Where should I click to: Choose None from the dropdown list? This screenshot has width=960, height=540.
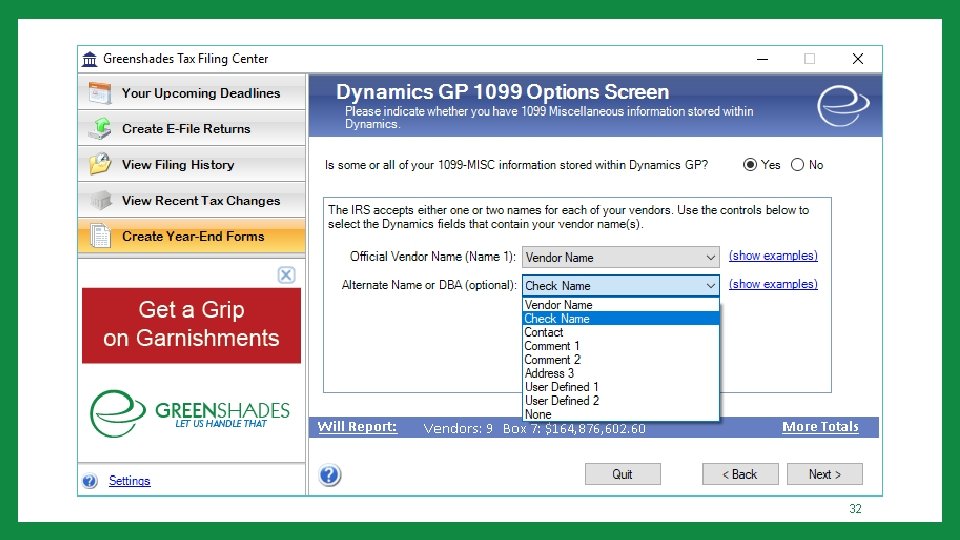620,414
